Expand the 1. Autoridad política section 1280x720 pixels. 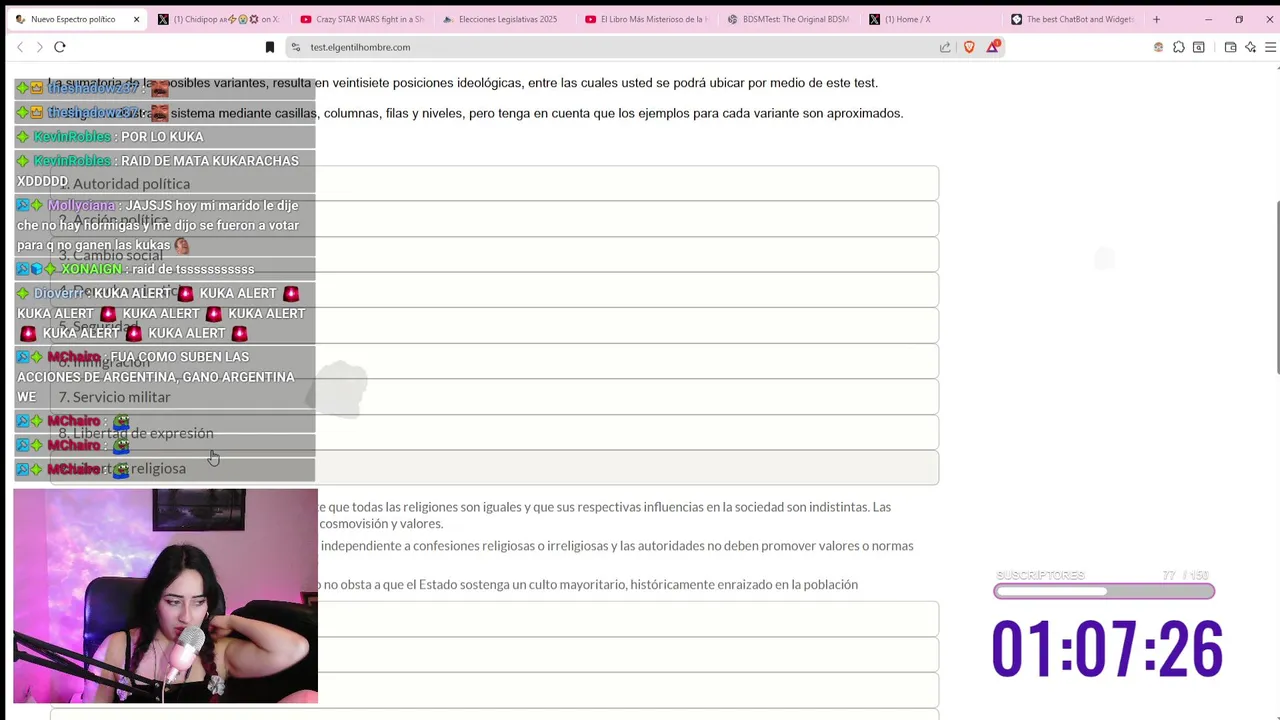pyautogui.click(x=494, y=183)
